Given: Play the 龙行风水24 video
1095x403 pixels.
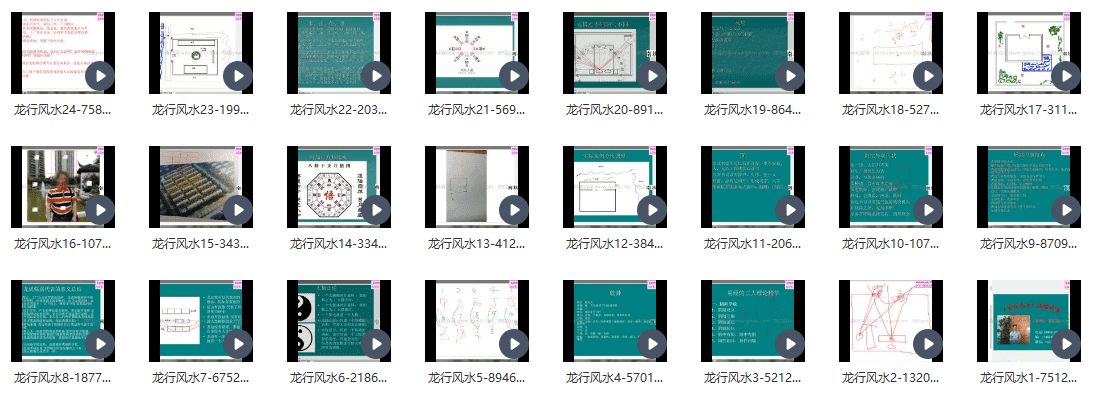Looking at the screenshot, I should [x=100, y=76].
